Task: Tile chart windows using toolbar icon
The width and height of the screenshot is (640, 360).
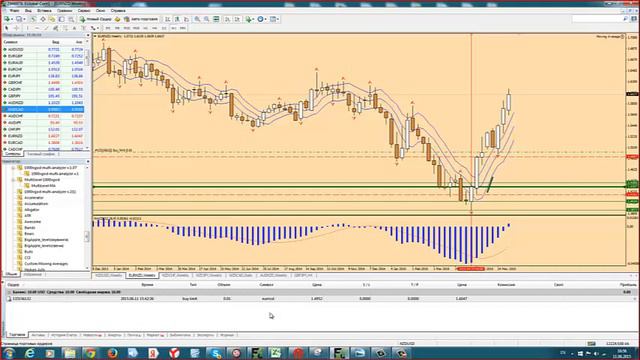Action: coord(216,19)
